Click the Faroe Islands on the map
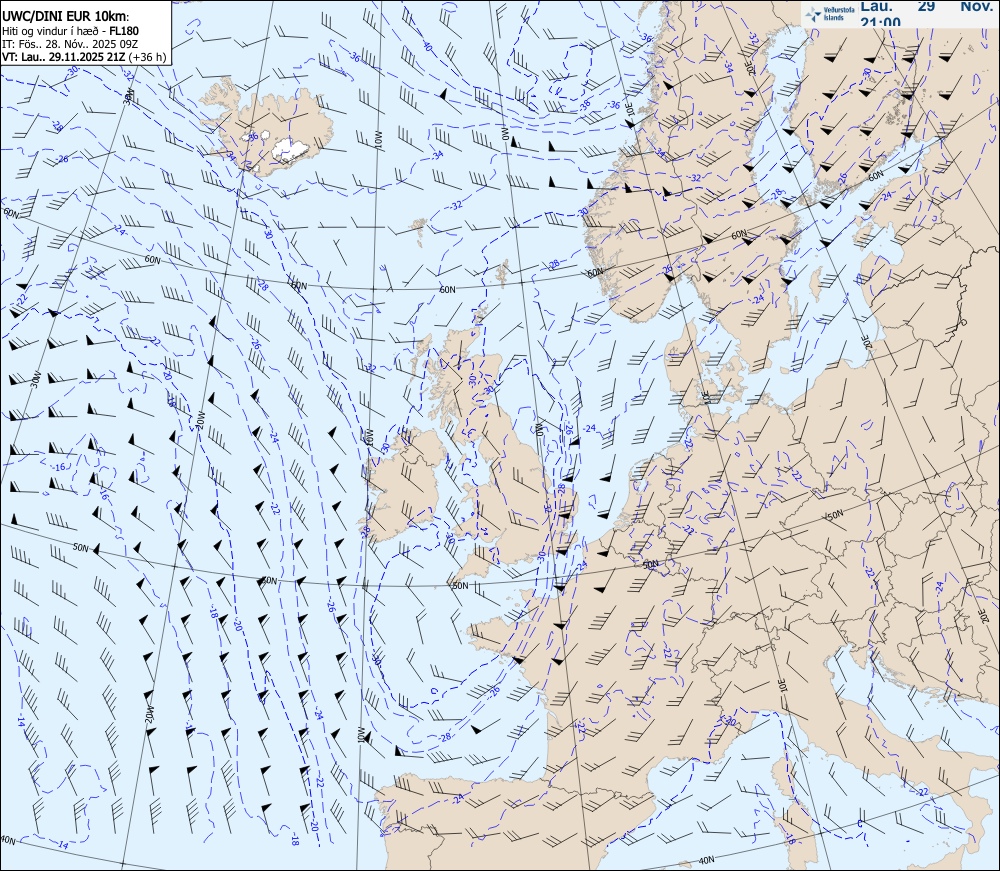Viewport: 1000px width, 871px height. (x=419, y=232)
